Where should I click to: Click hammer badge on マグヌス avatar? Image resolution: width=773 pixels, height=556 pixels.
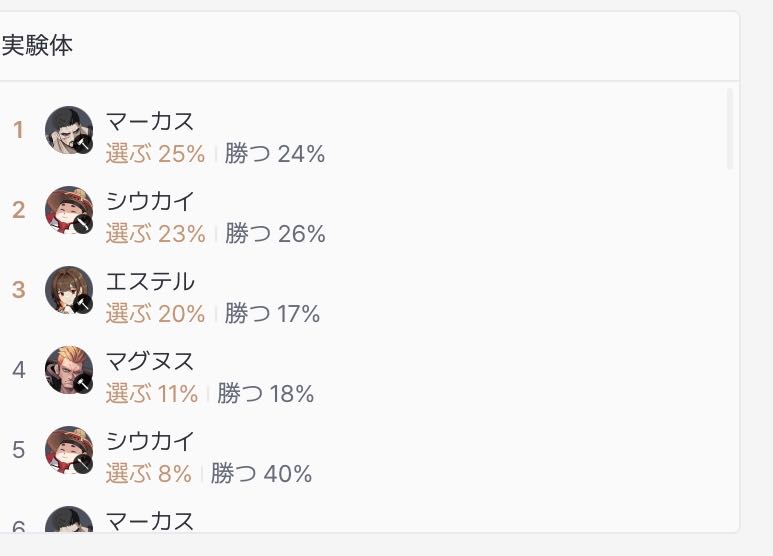tap(83, 384)
